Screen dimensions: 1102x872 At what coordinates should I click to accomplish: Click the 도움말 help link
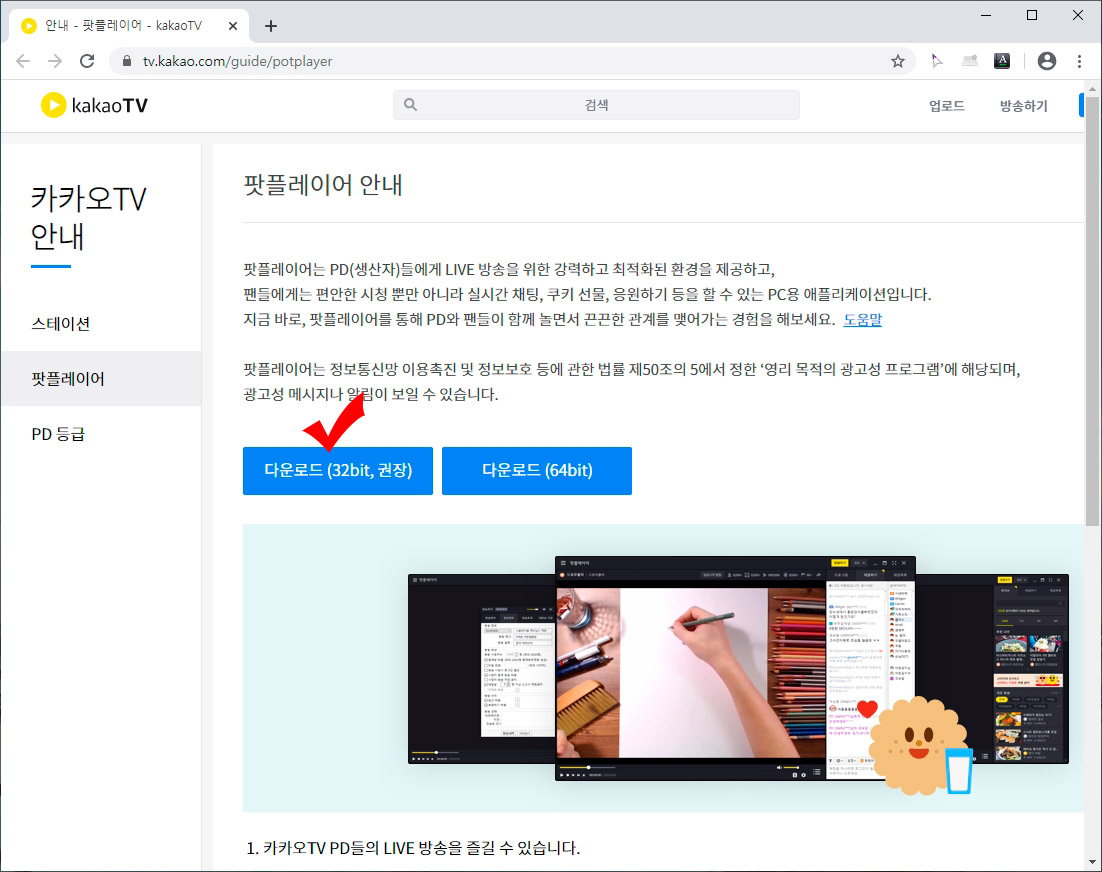click(862, 320)
